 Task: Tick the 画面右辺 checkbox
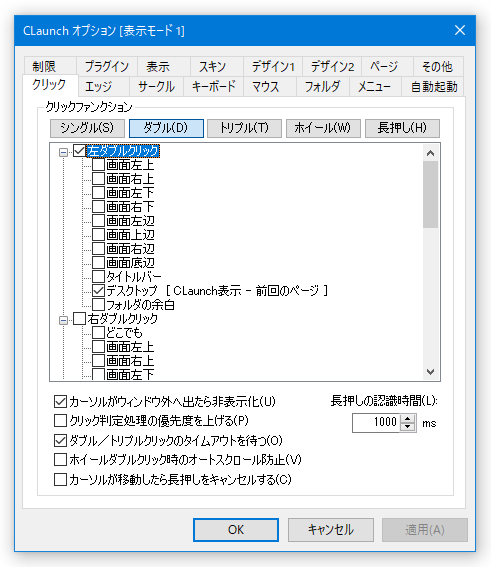(98, 248)
